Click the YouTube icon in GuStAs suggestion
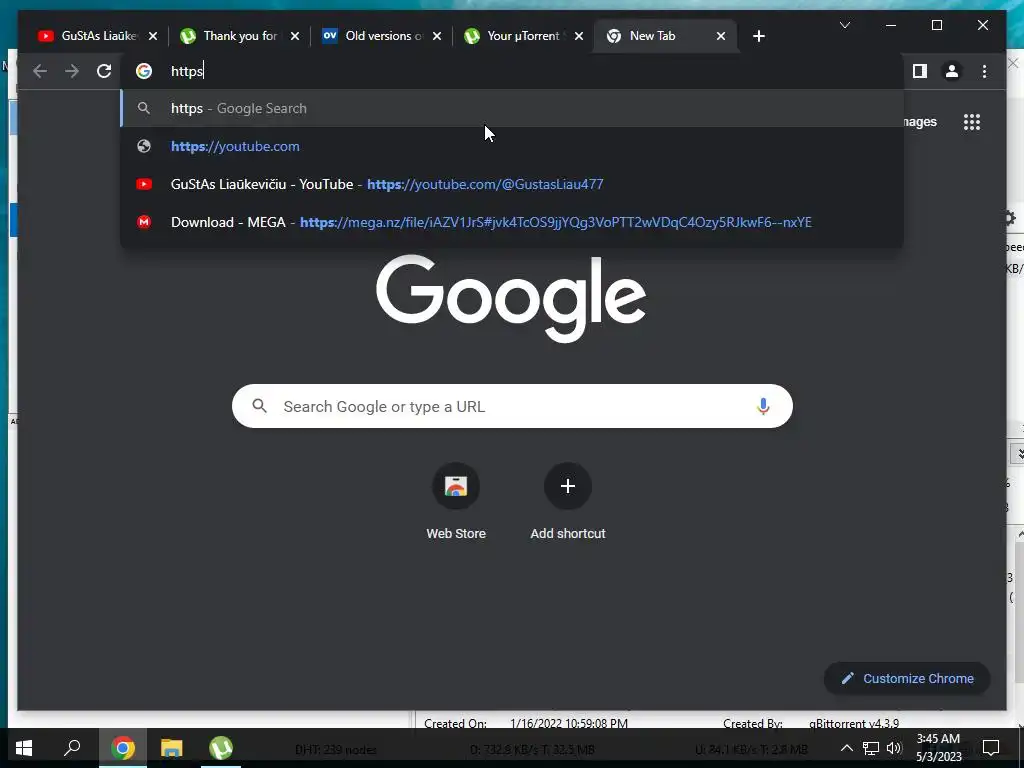 (x=144, y=184)
